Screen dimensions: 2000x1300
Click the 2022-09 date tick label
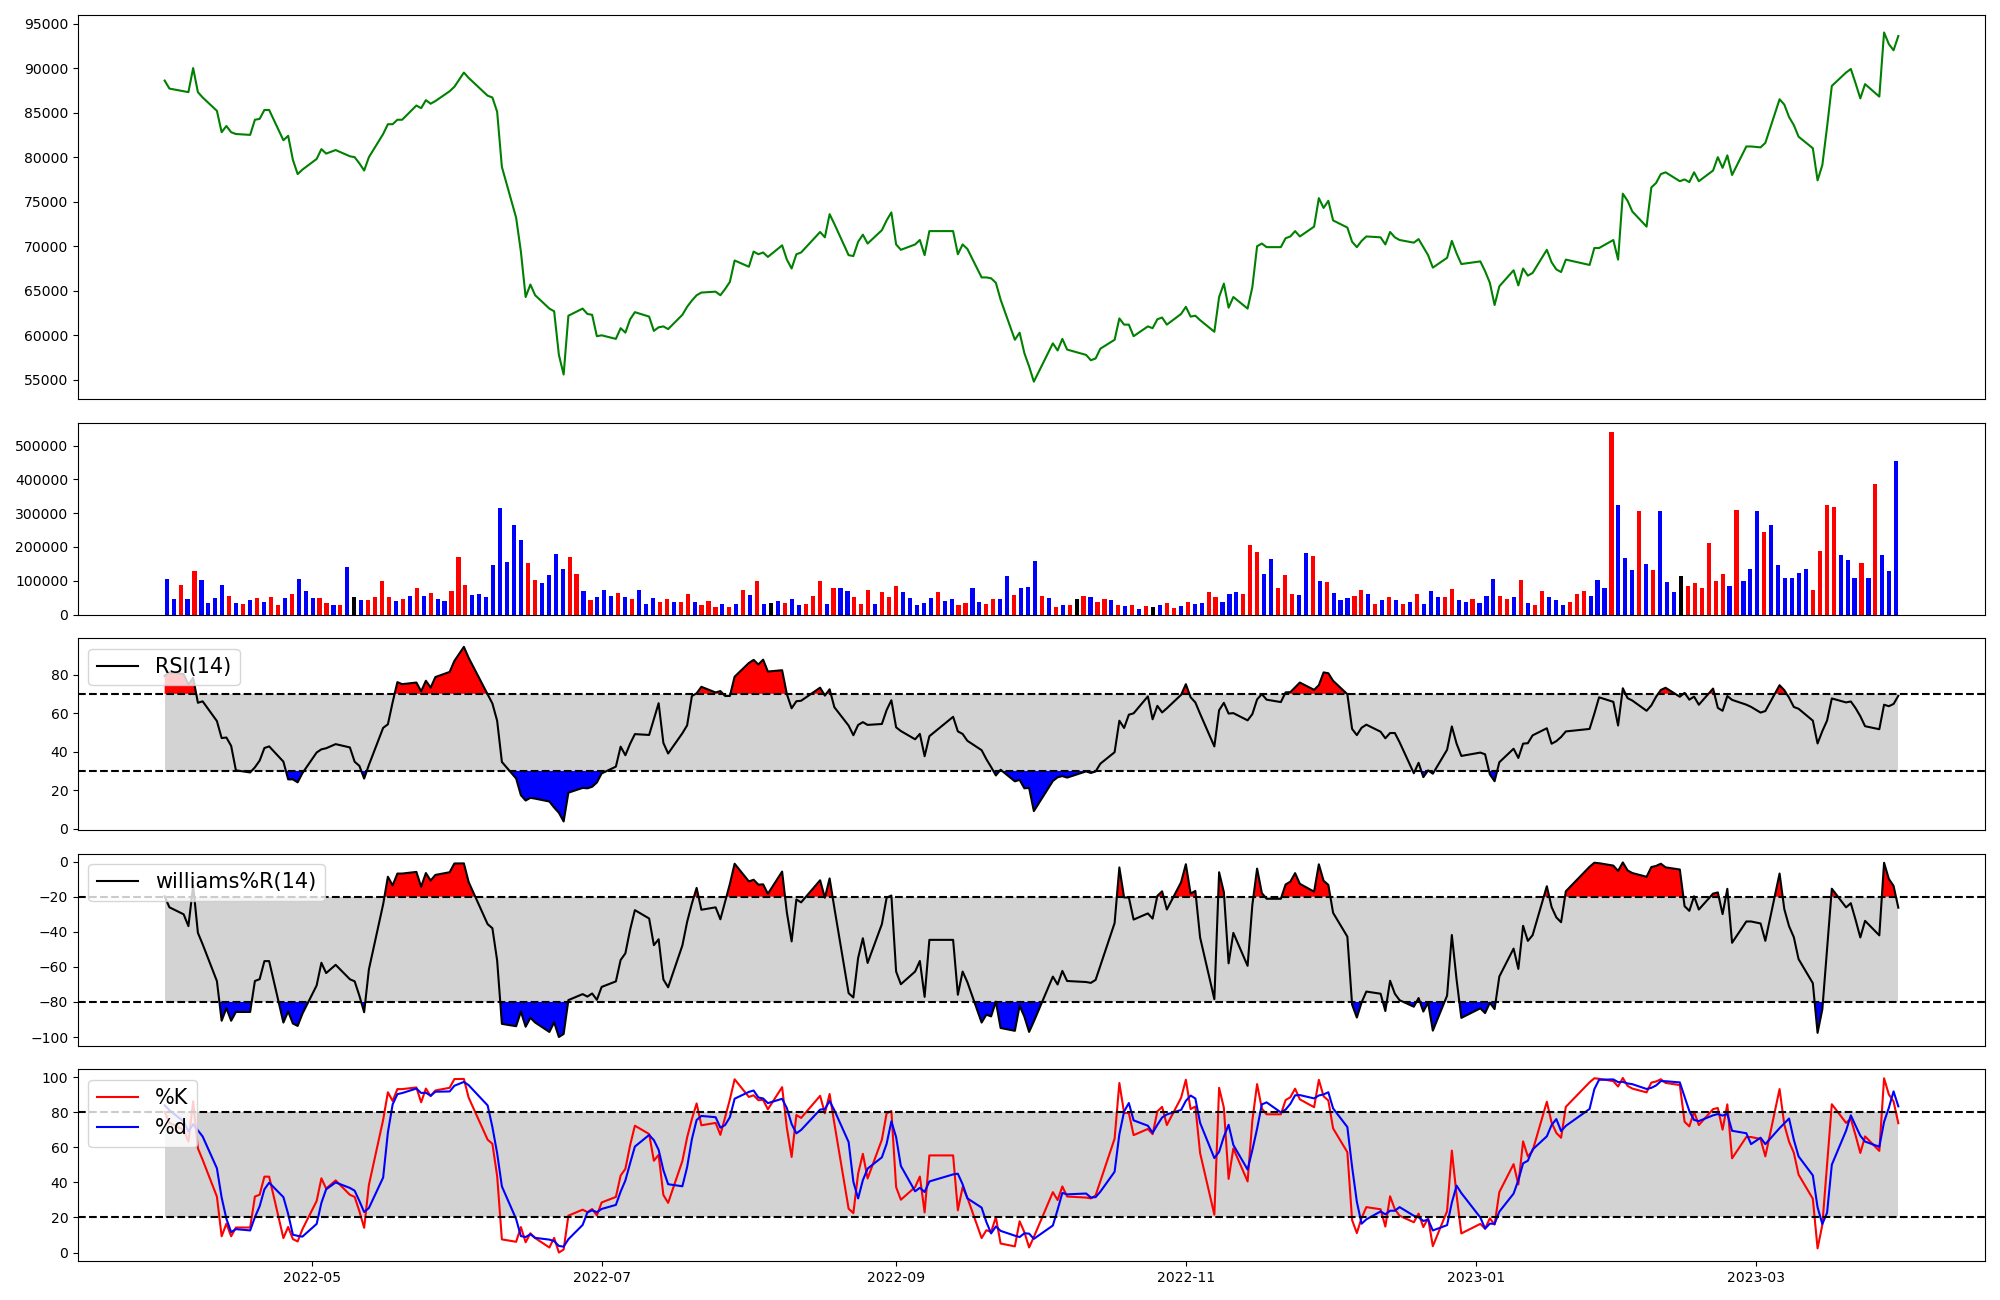[x=895, y=1277]
